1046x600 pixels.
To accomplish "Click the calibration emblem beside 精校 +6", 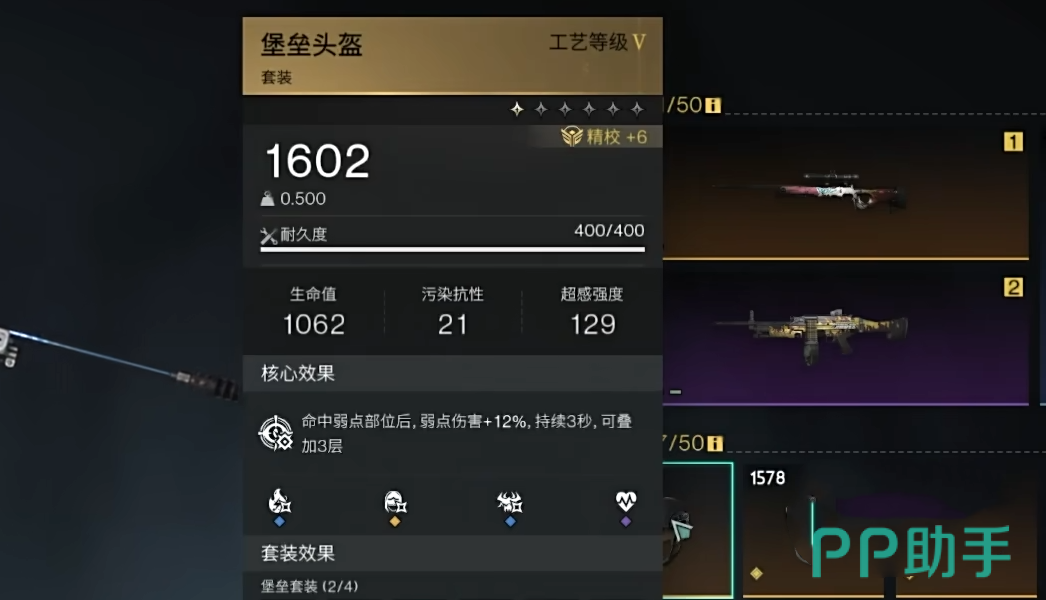I will click(572, 137).
